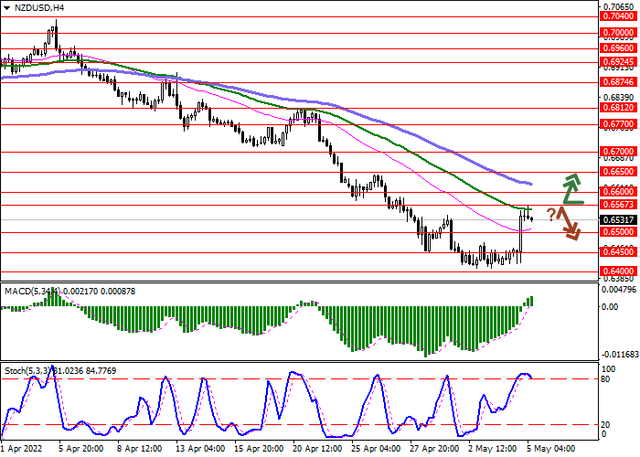Click the green up-arrow forecast icon

coord(573,189)
